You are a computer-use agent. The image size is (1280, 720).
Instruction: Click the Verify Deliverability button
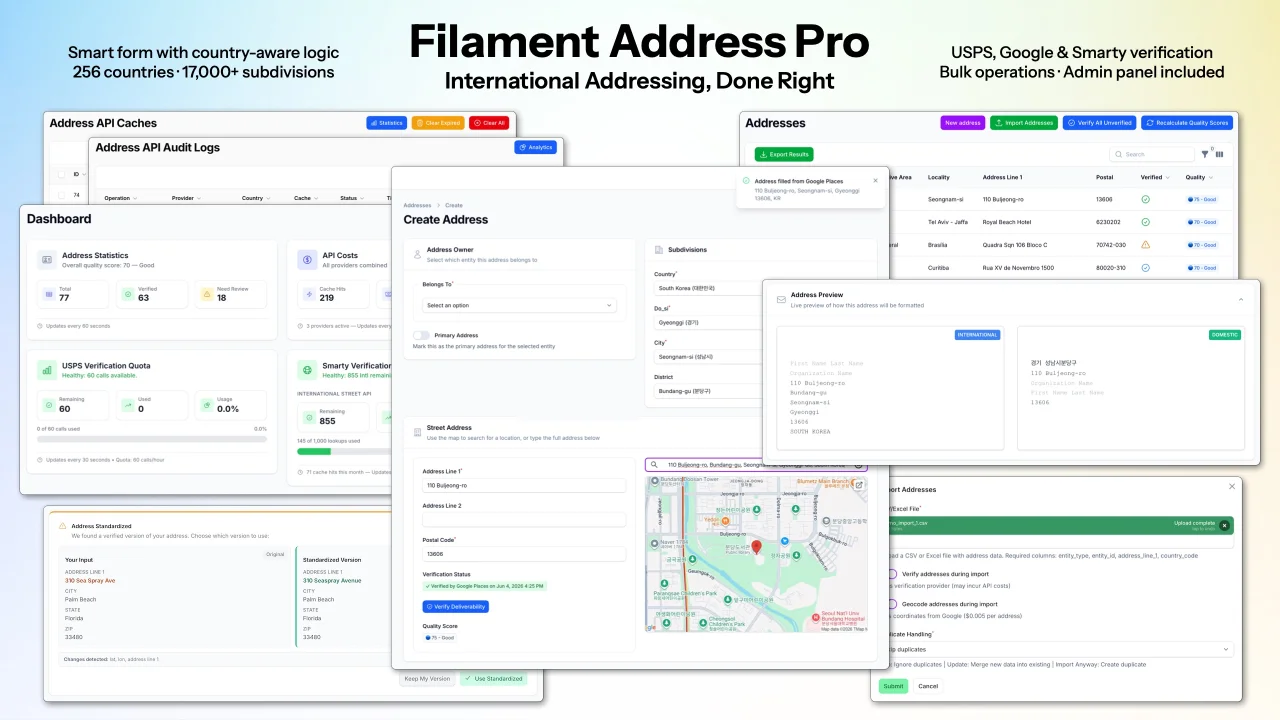pos(455,606)
